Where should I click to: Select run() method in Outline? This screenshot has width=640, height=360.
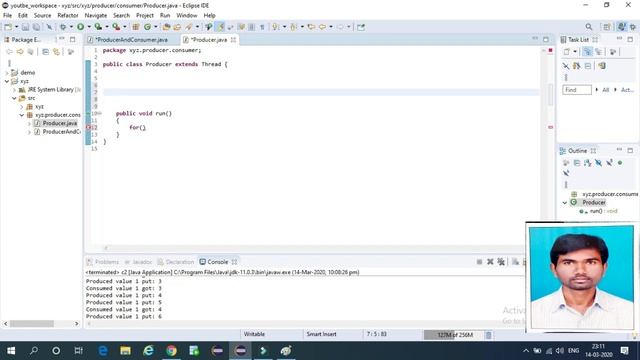click(603, 211)
